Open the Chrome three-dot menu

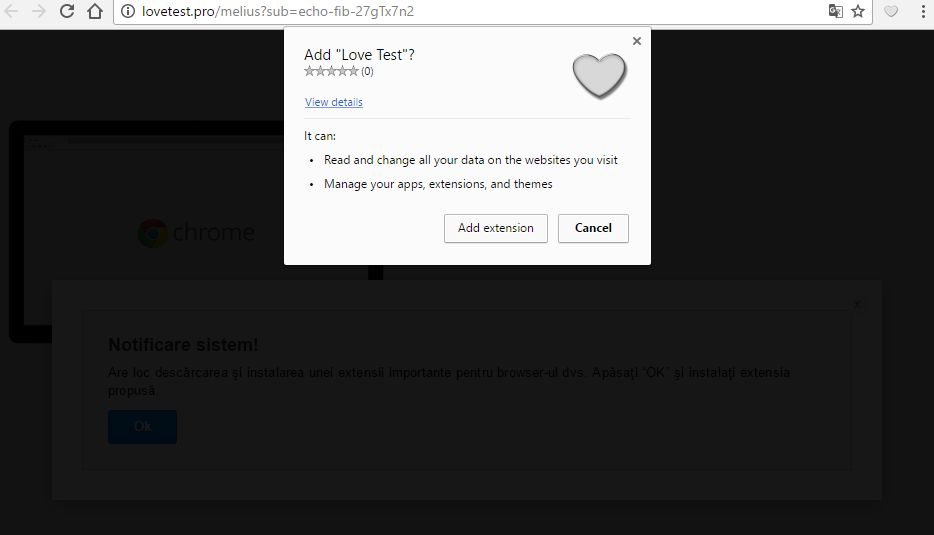pyautogui.click(x=923, y=11)
